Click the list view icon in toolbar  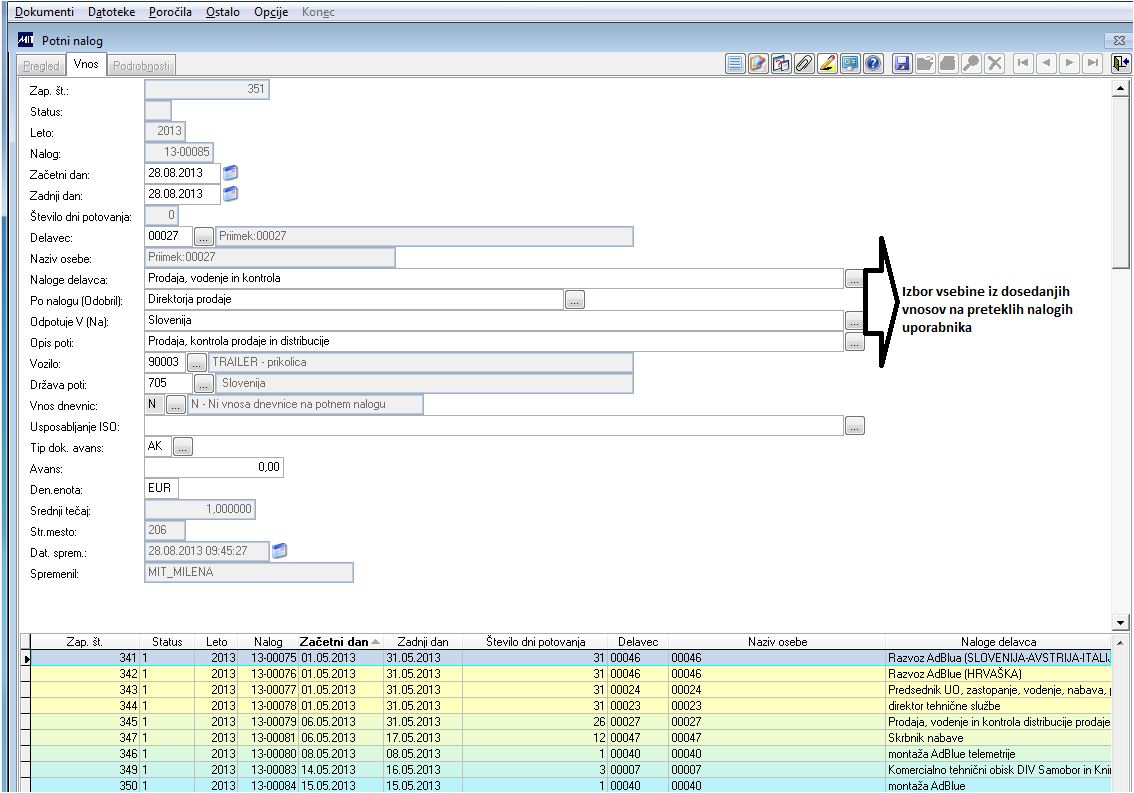pyautogui.click(x=735, y=64)
